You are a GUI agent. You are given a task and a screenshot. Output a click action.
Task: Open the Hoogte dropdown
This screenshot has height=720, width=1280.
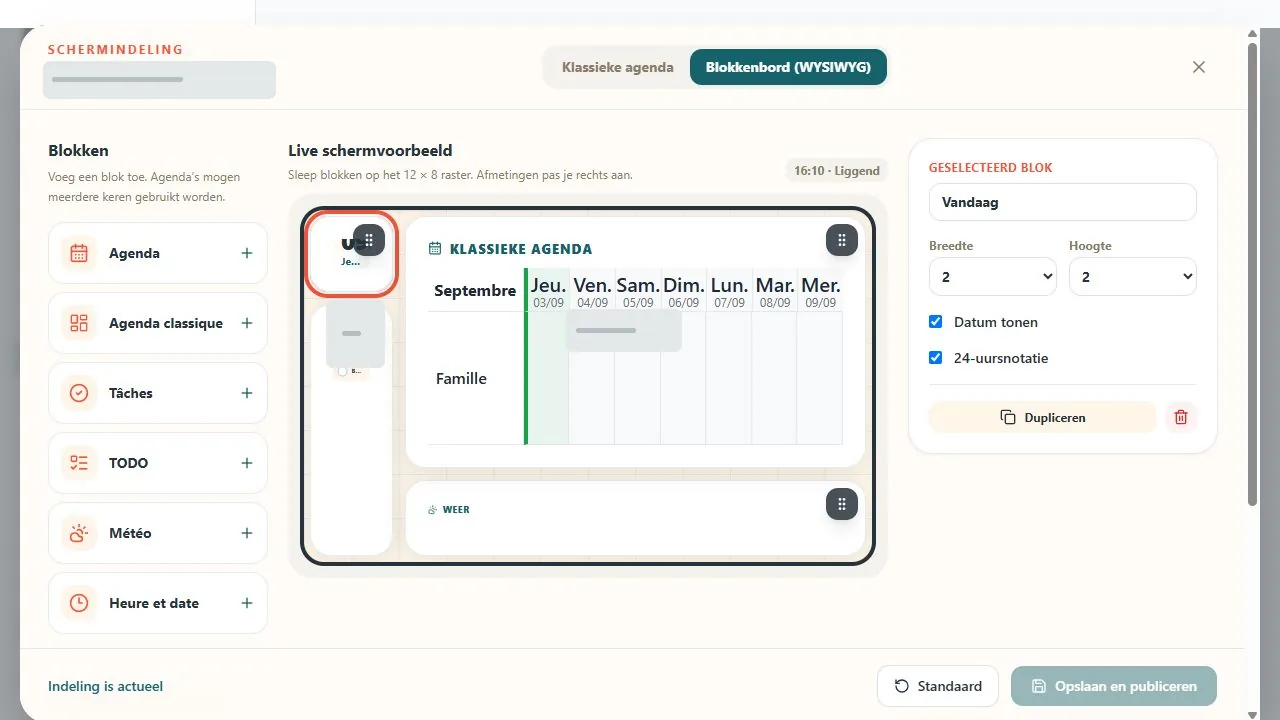click(1133, 277)
